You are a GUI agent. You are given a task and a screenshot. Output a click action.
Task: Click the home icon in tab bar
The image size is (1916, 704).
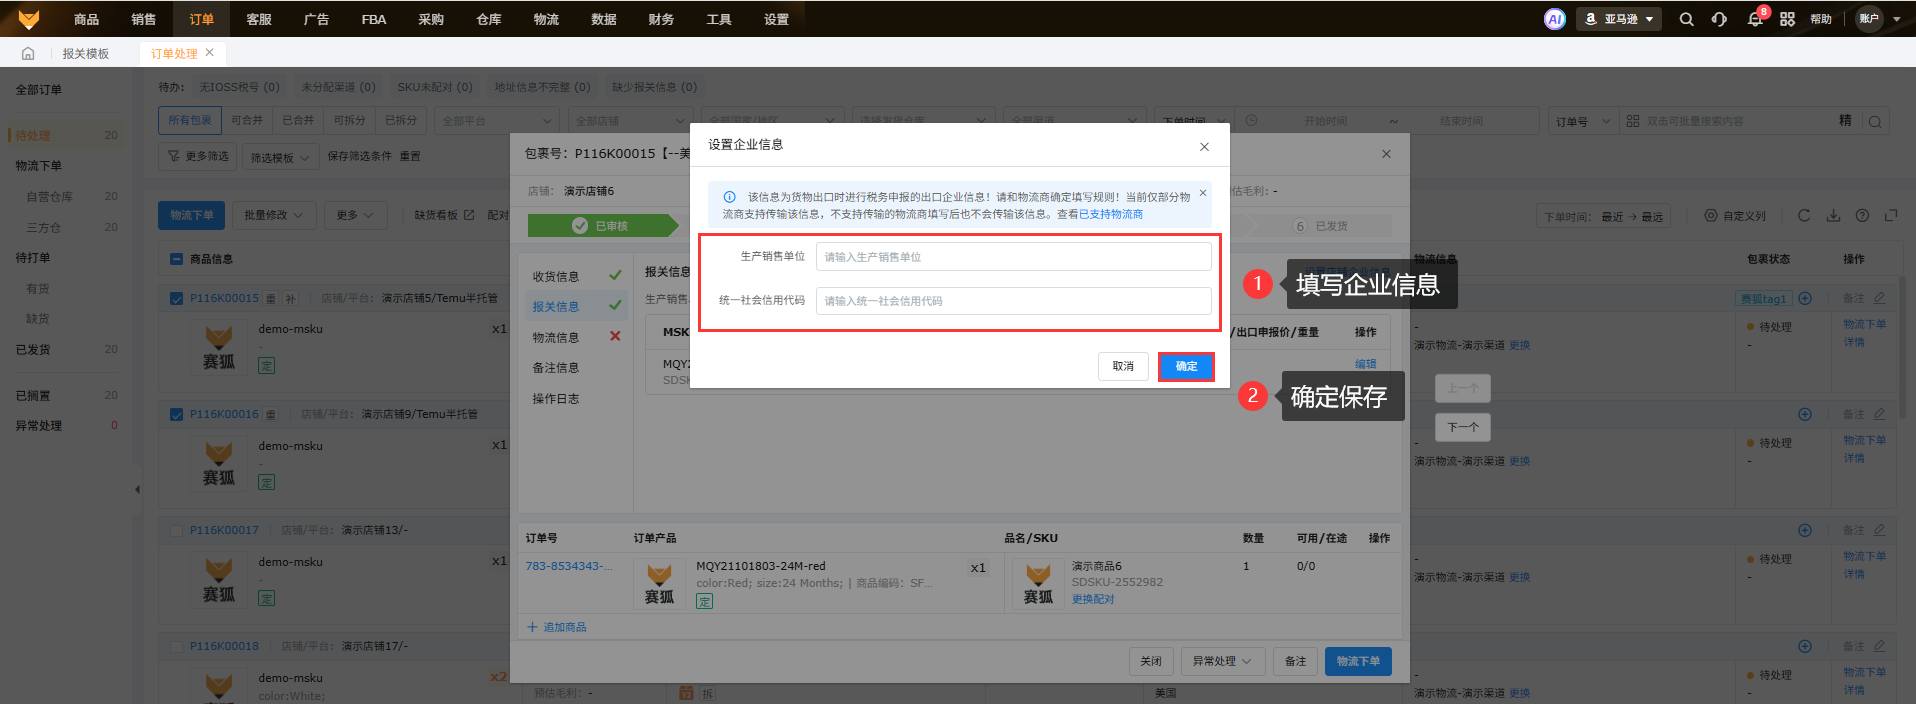point(28,54)
